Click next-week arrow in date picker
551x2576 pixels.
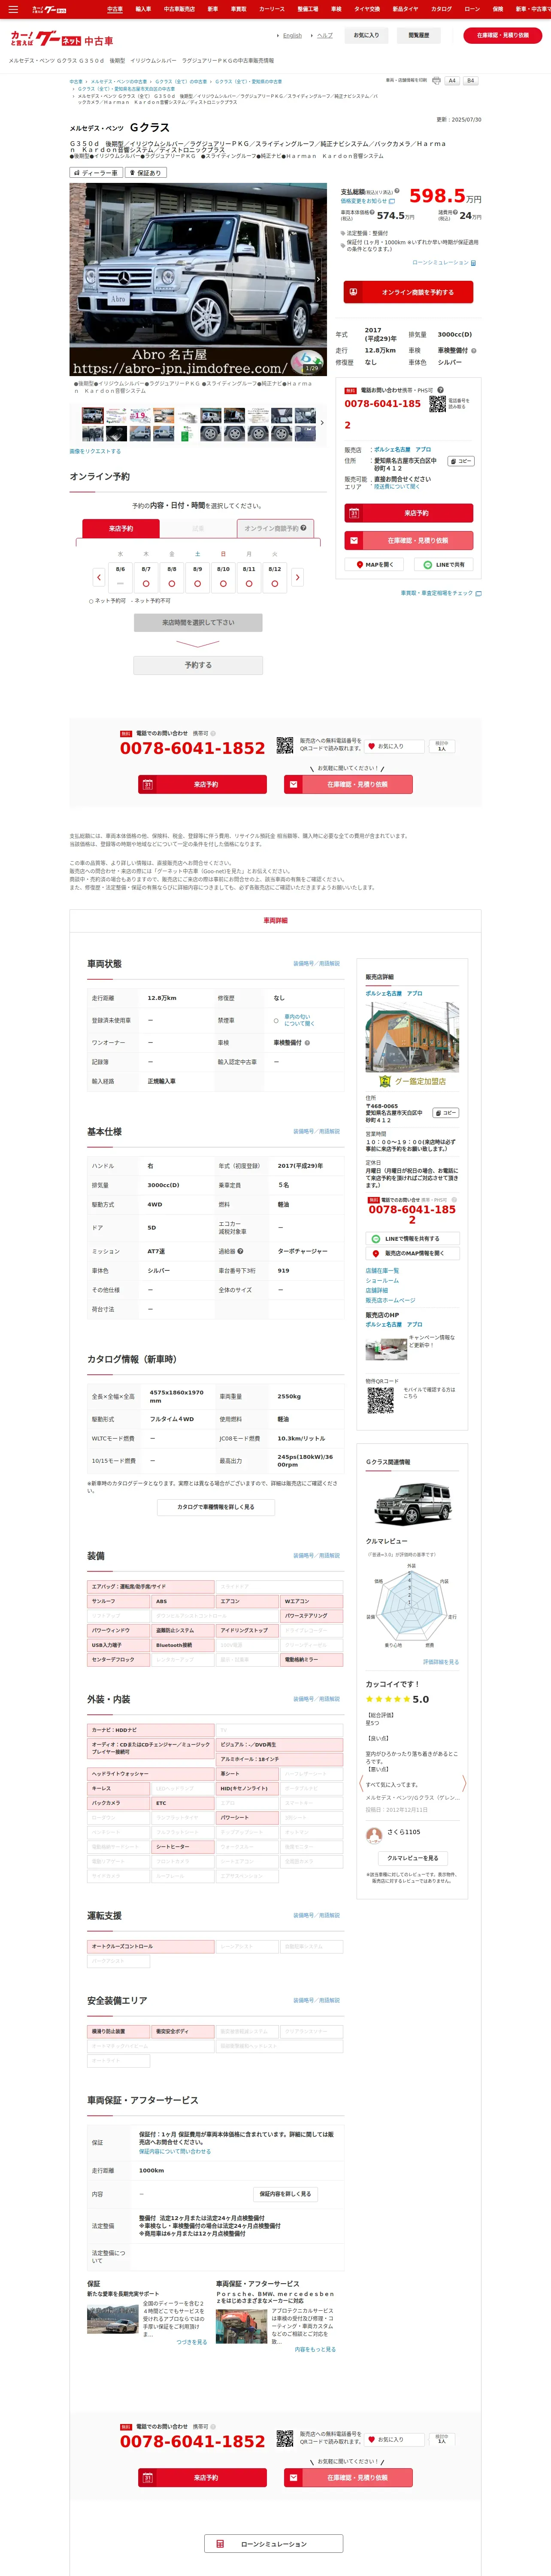tap(297, 577)
